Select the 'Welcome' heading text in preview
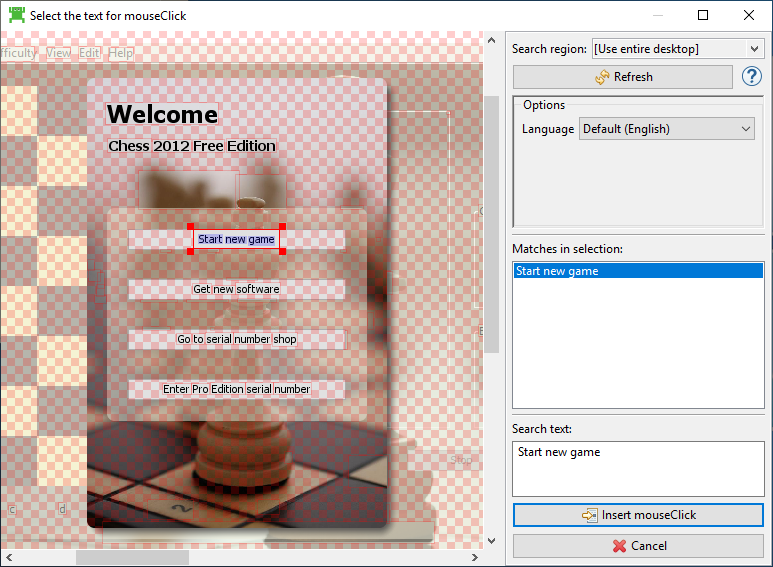The height and width of the screenshot is (567, 773). click(162, 114)
